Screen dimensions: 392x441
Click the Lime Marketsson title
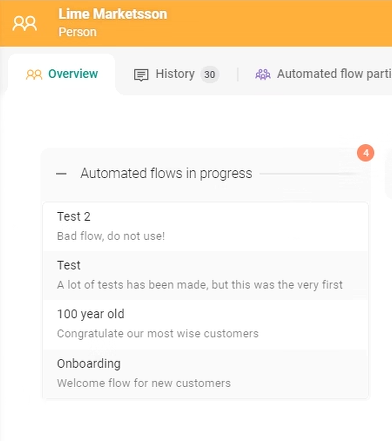tap(113, 14)
